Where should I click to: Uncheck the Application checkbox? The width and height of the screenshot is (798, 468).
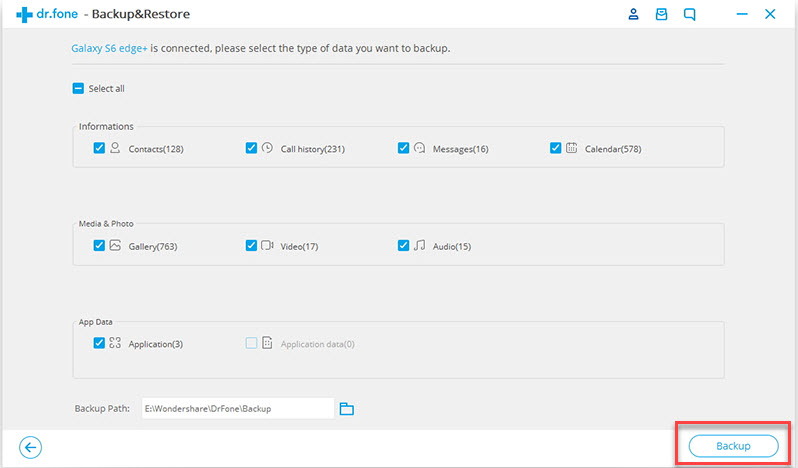(99, 343)
